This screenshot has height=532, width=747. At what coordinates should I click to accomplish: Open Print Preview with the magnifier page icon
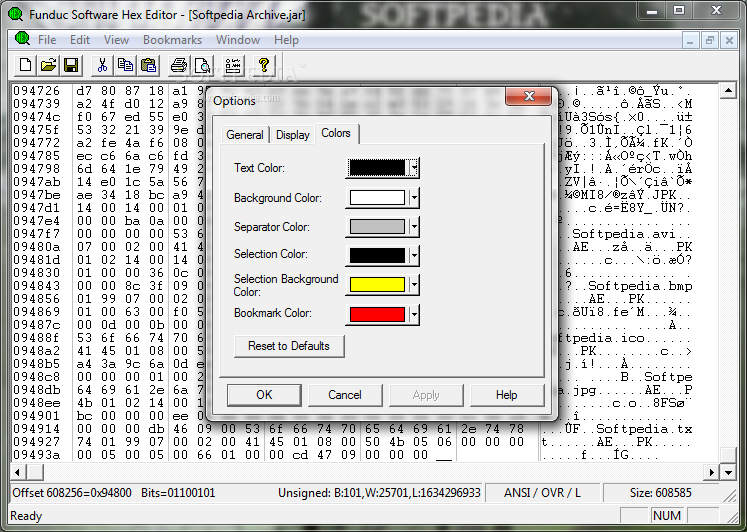click(x=202, y=65)
